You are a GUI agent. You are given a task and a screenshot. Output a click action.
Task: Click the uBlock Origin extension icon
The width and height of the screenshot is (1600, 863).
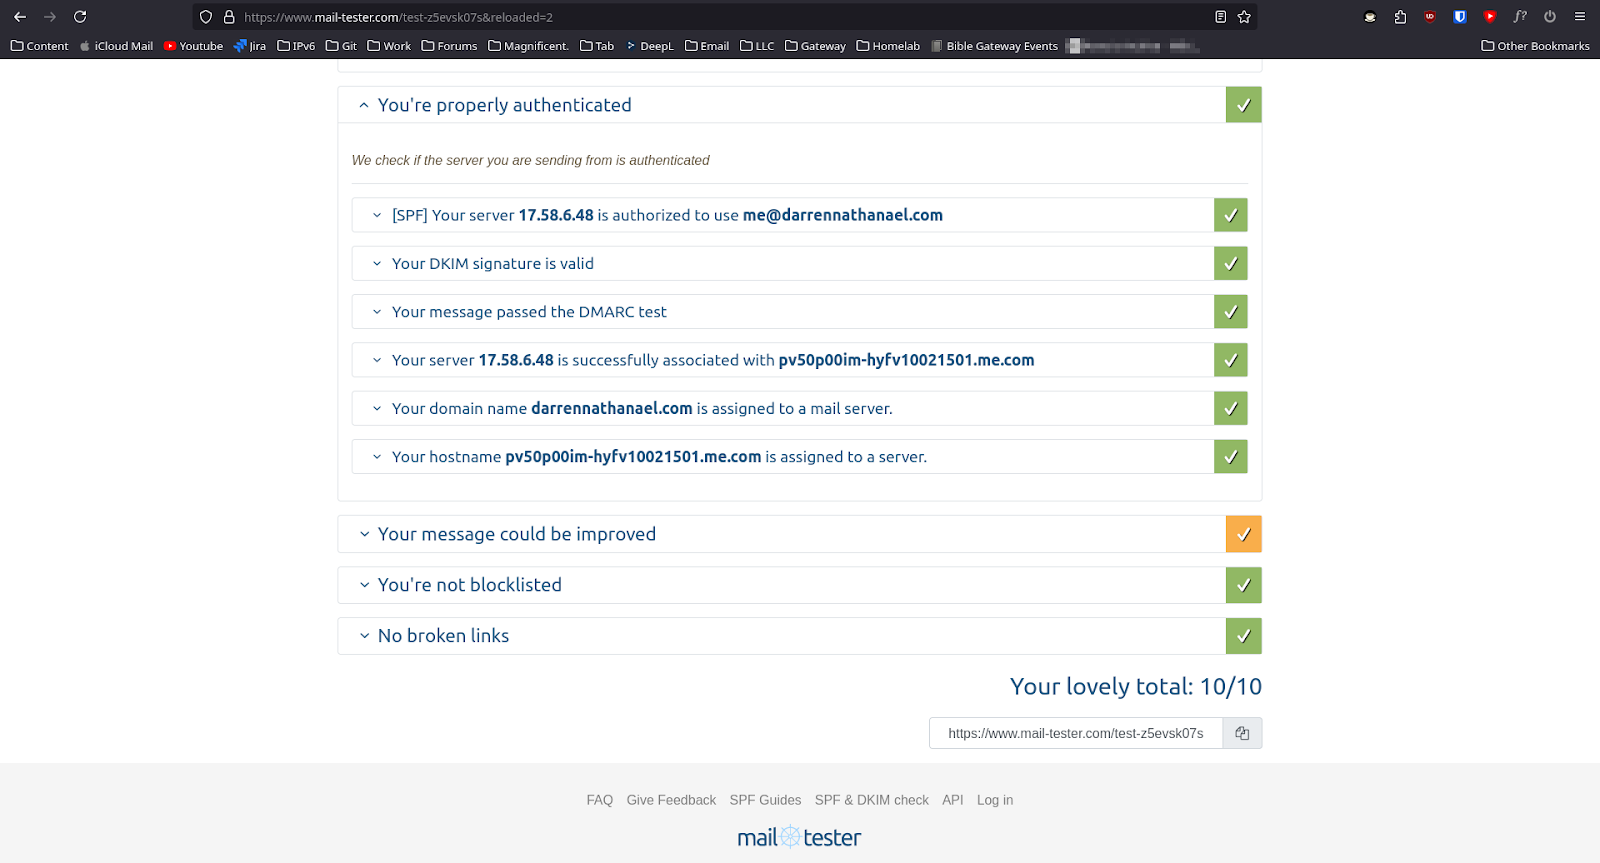tap(1430, 17)
